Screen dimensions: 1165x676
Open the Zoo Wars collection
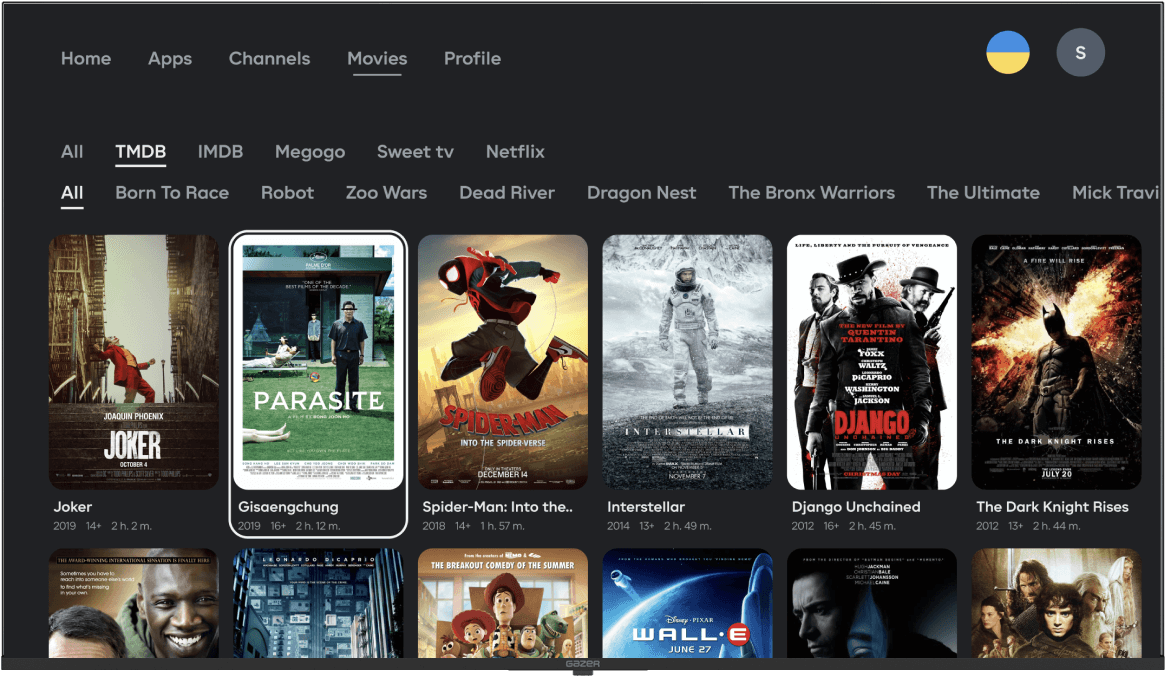tap(386, 193)
